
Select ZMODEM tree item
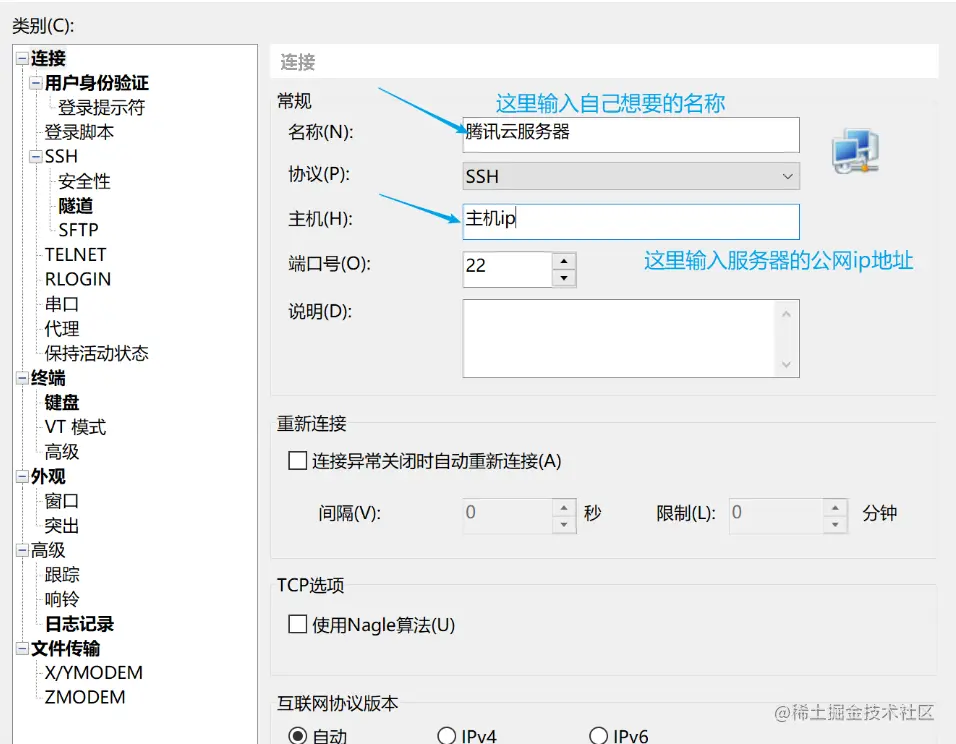(85, 697)
